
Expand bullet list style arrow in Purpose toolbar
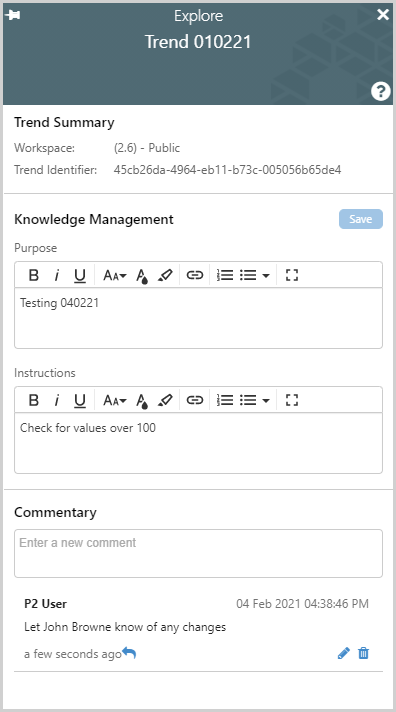point(266,275)
